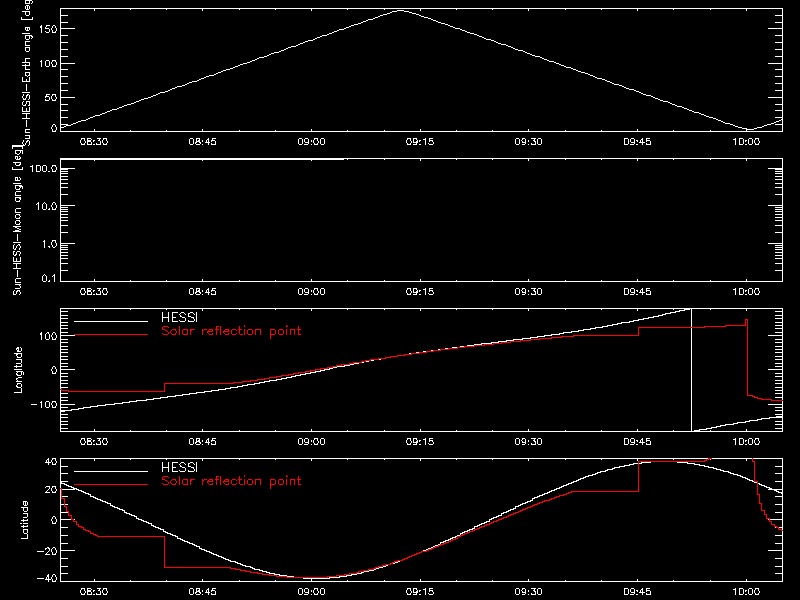Select HESSI legend label in Longitude plot

pyautogui.click(x=179, y=317)
